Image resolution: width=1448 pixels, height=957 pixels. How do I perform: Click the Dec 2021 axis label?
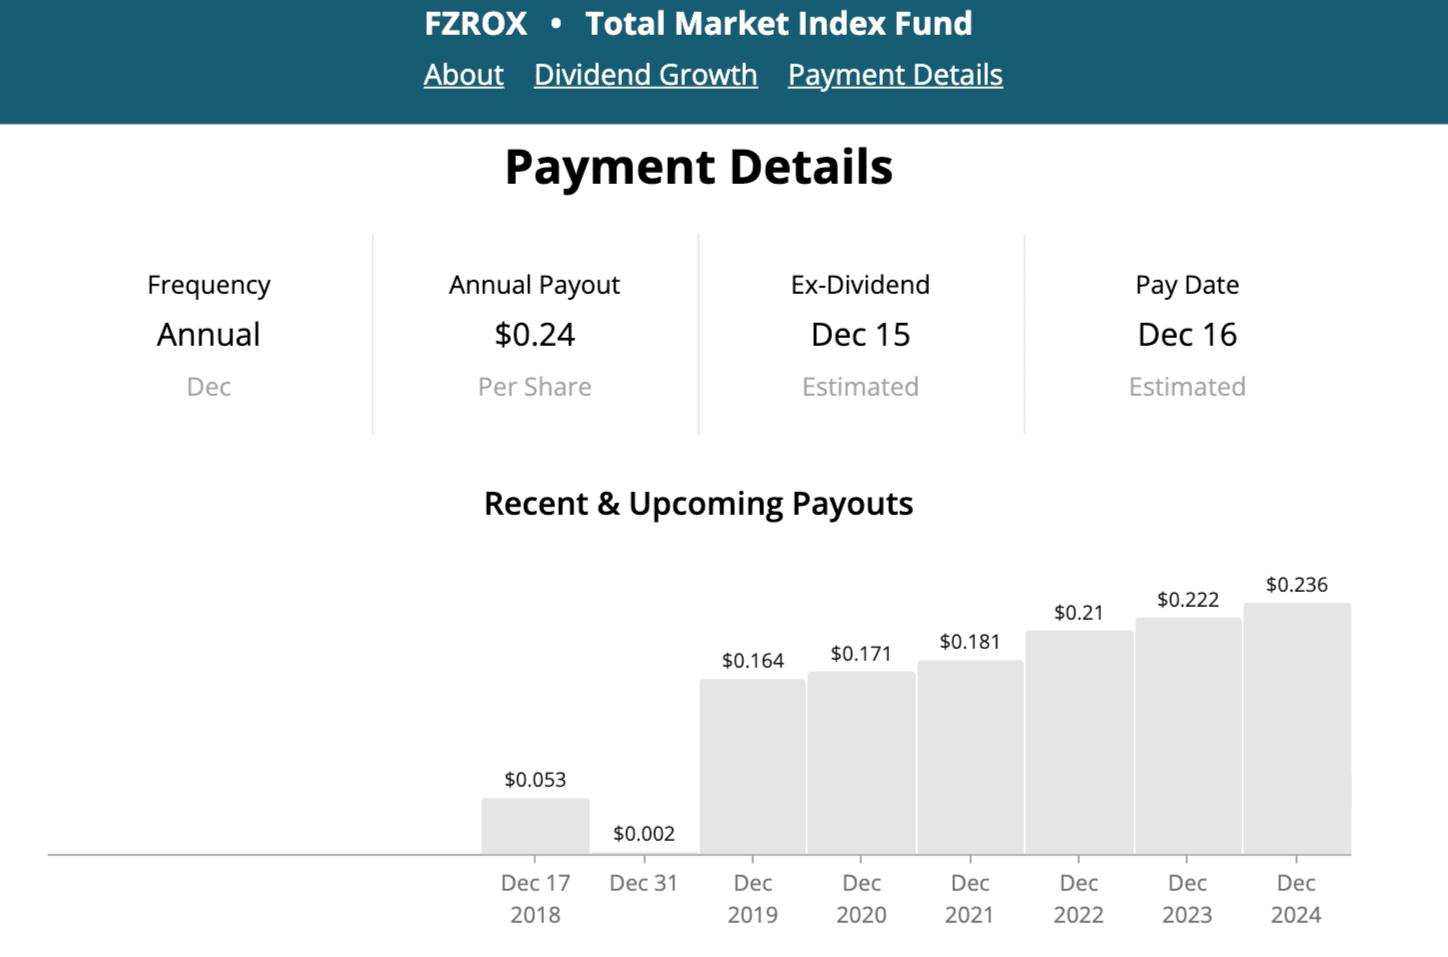click(x=970, y=899)
